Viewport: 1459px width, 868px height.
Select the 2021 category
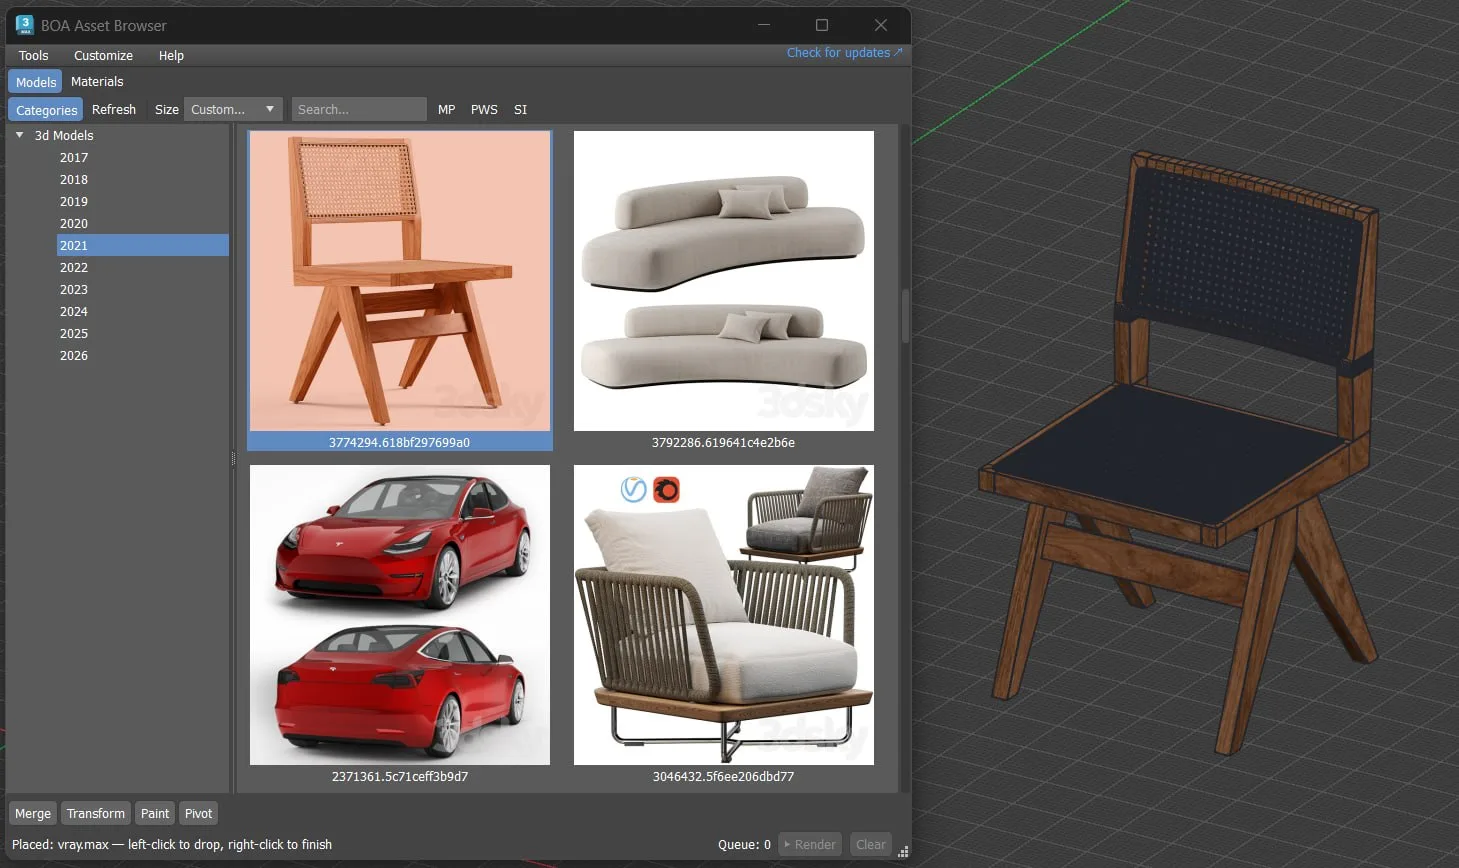coord(143,245)
